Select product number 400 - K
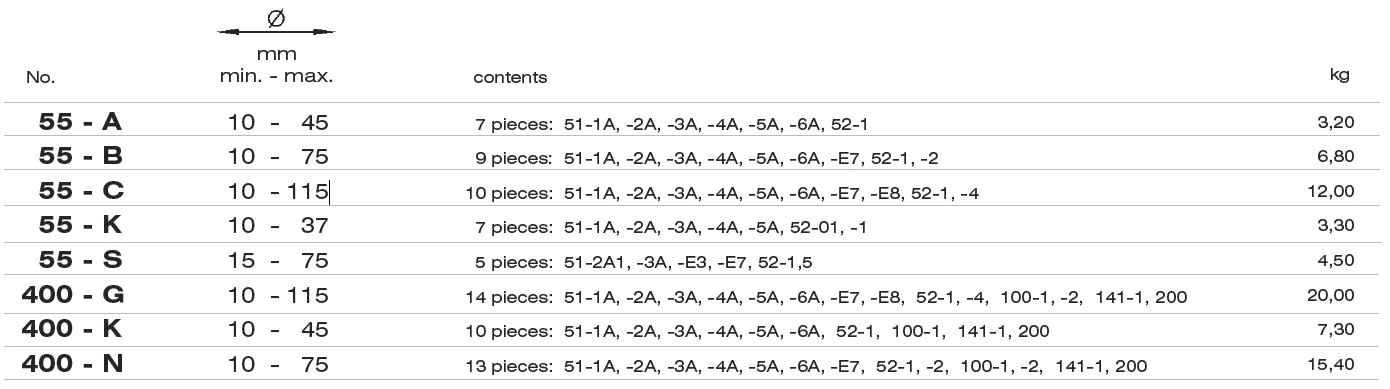This screenshot has width=1390, height=389. pos(72,329)
